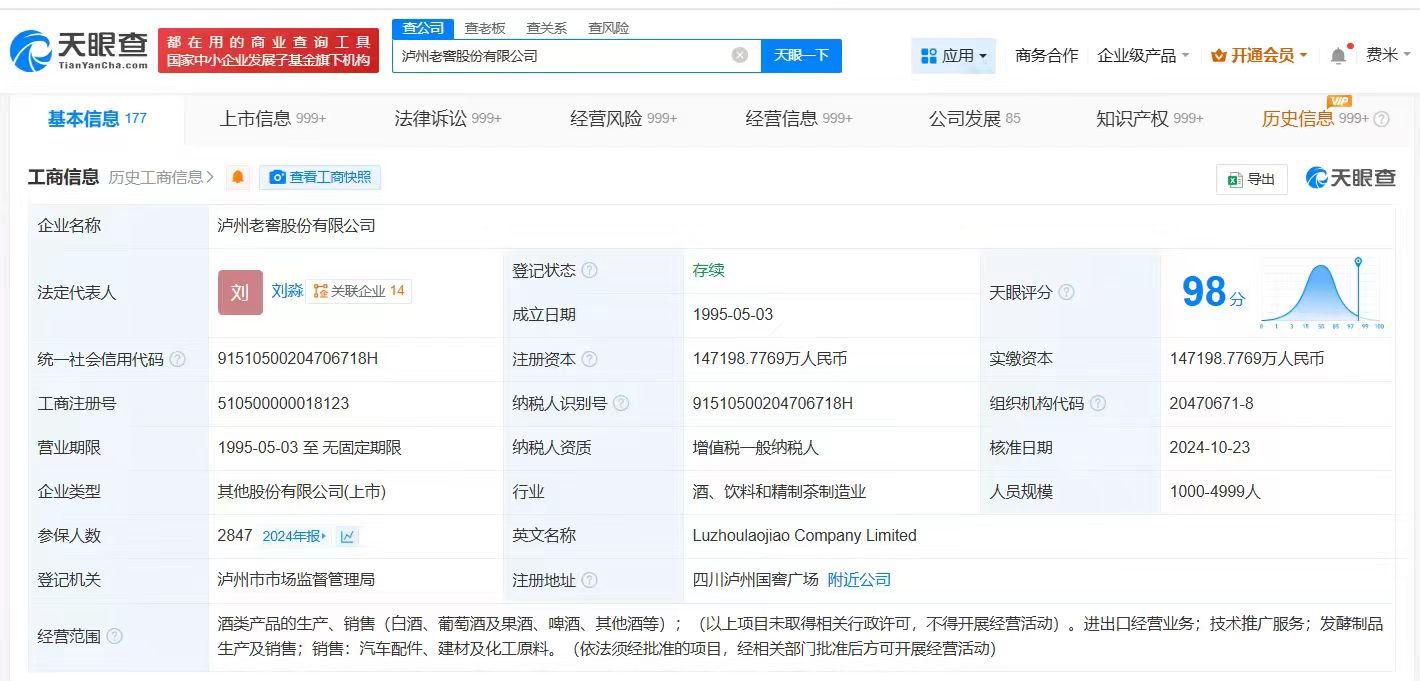The height and width of the screenshot is (681, 1420).
Task: Open help icon beside 天眼评分
Action: point(1066,293)
